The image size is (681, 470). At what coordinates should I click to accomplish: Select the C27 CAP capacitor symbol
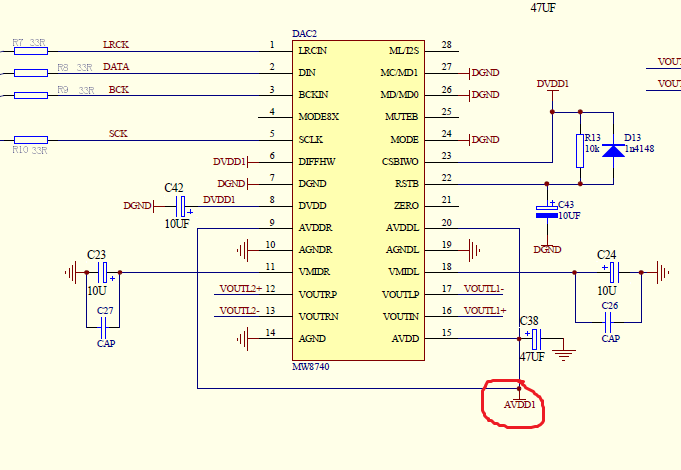coord(103,327)
